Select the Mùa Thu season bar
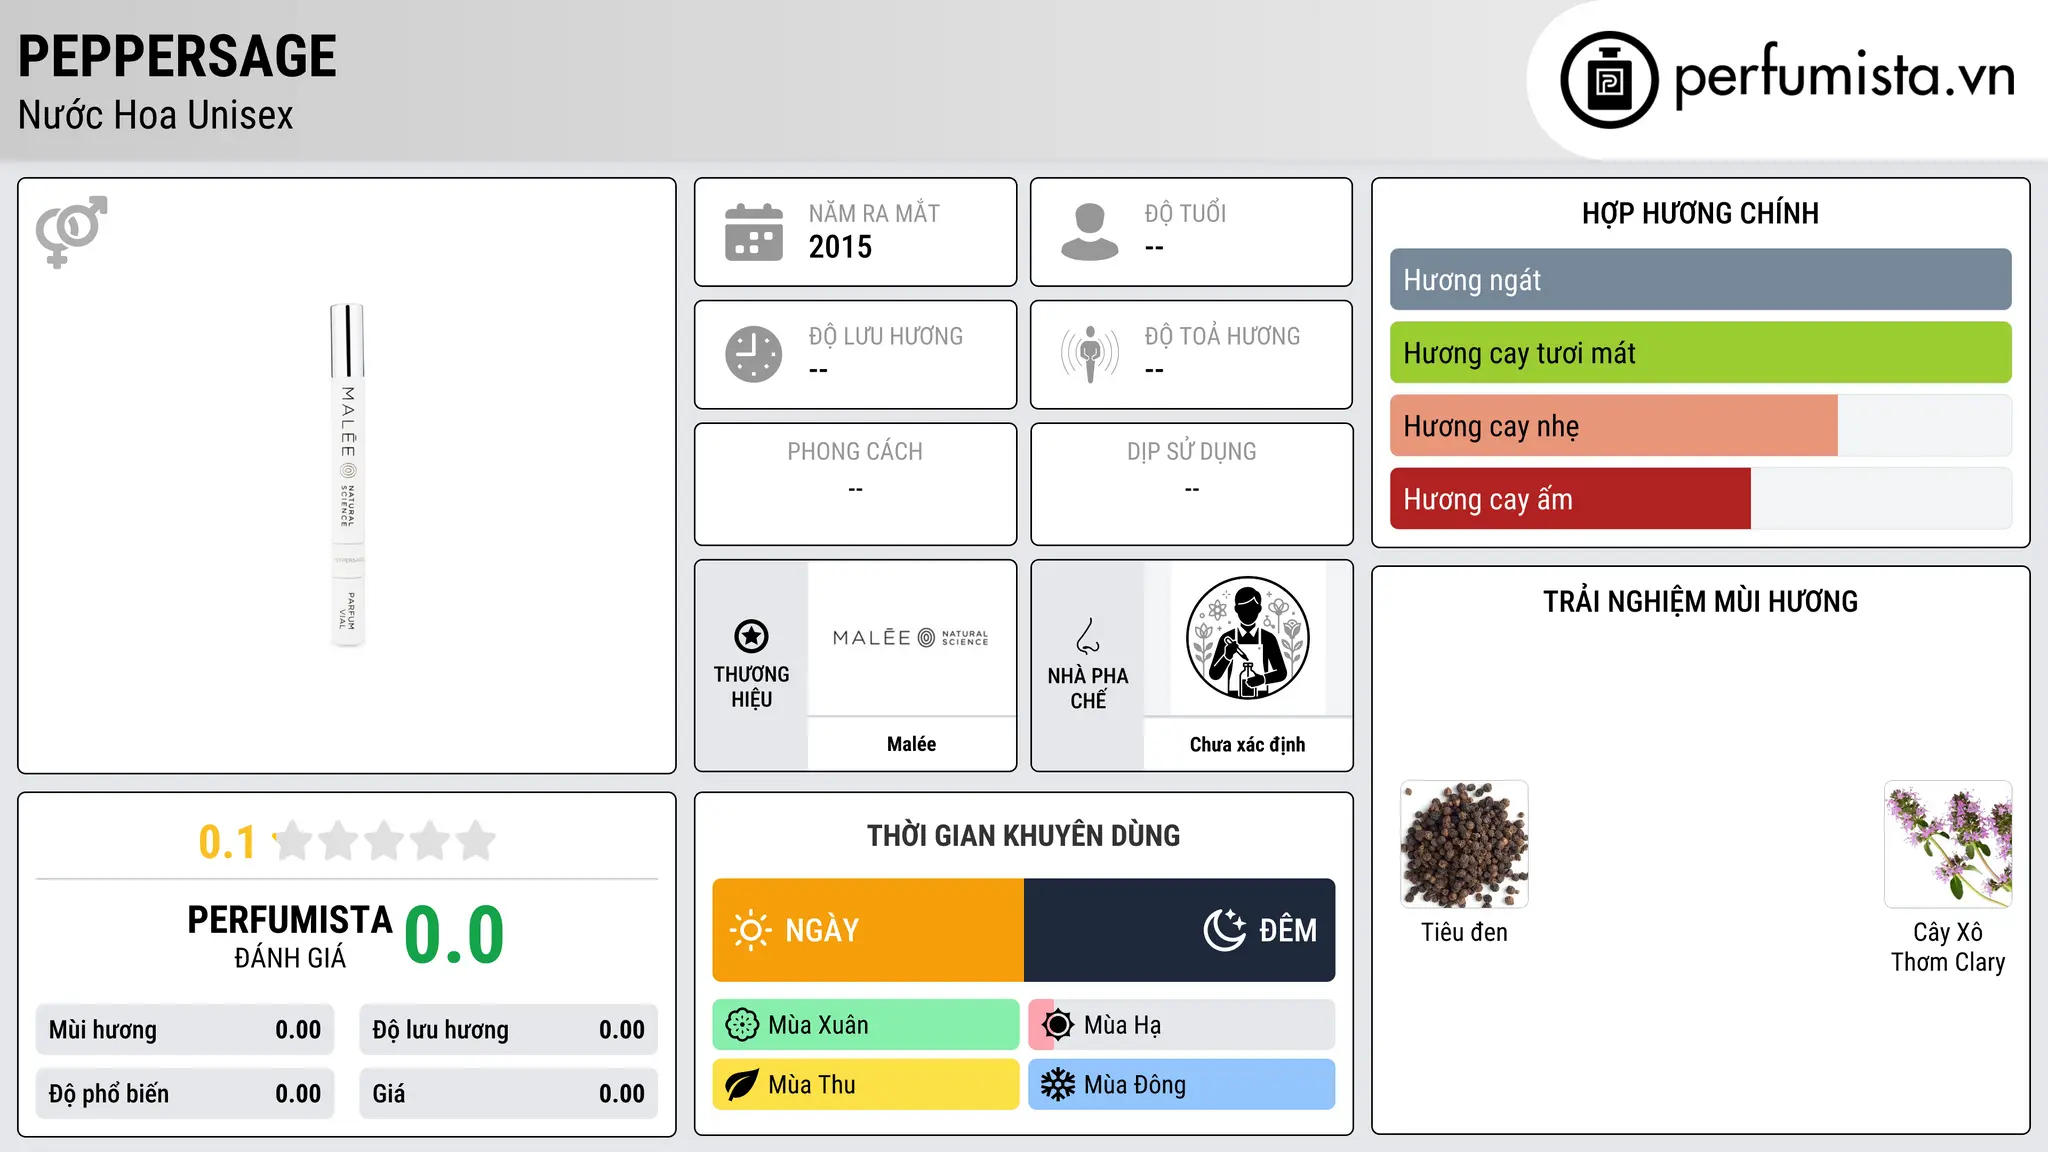 (866, 1085)
